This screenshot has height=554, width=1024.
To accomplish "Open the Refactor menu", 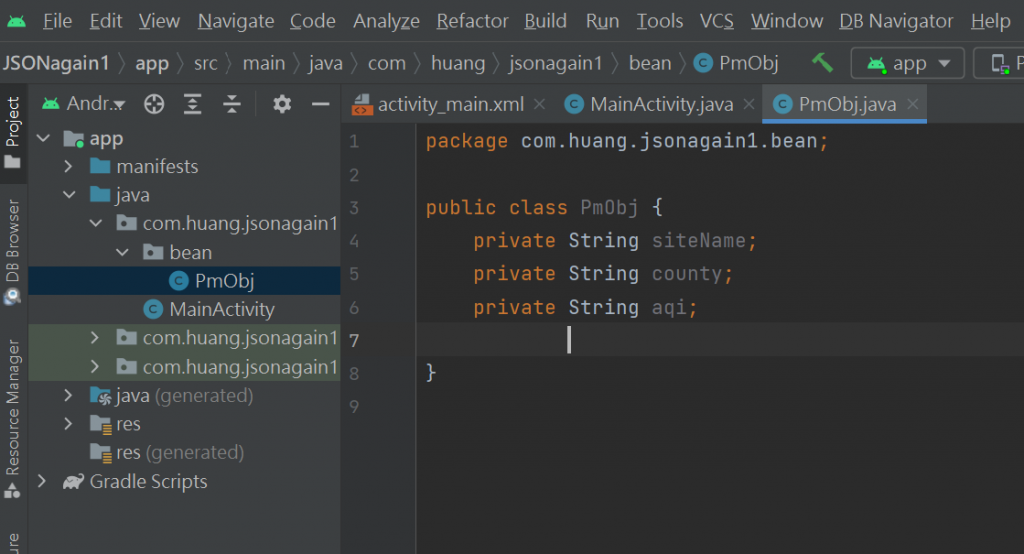I will tap(472, 22).
